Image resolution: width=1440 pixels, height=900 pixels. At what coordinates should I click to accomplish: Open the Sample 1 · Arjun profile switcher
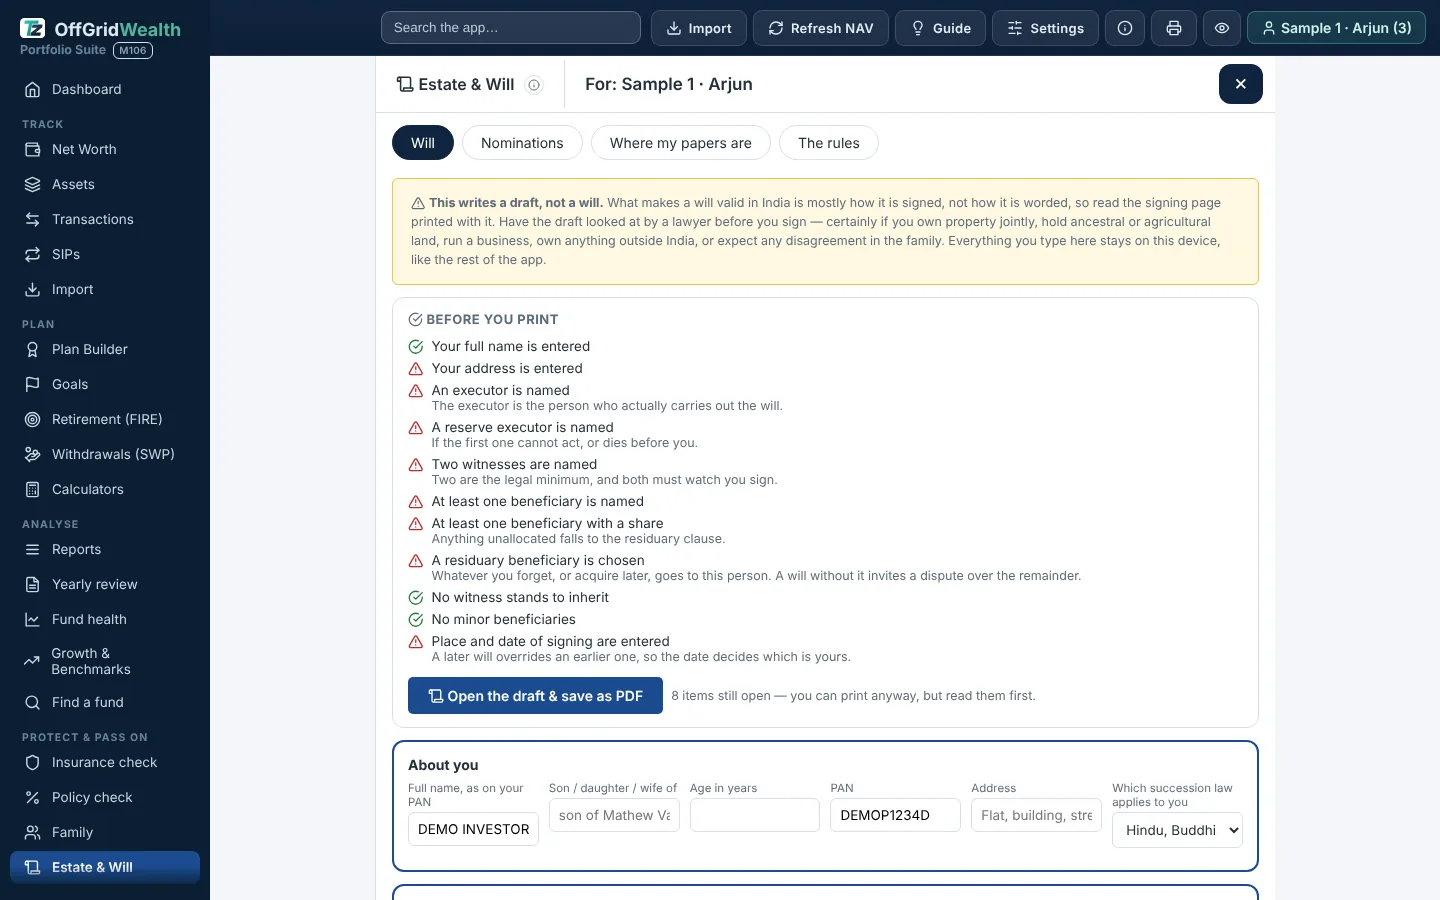point(1336,28)
